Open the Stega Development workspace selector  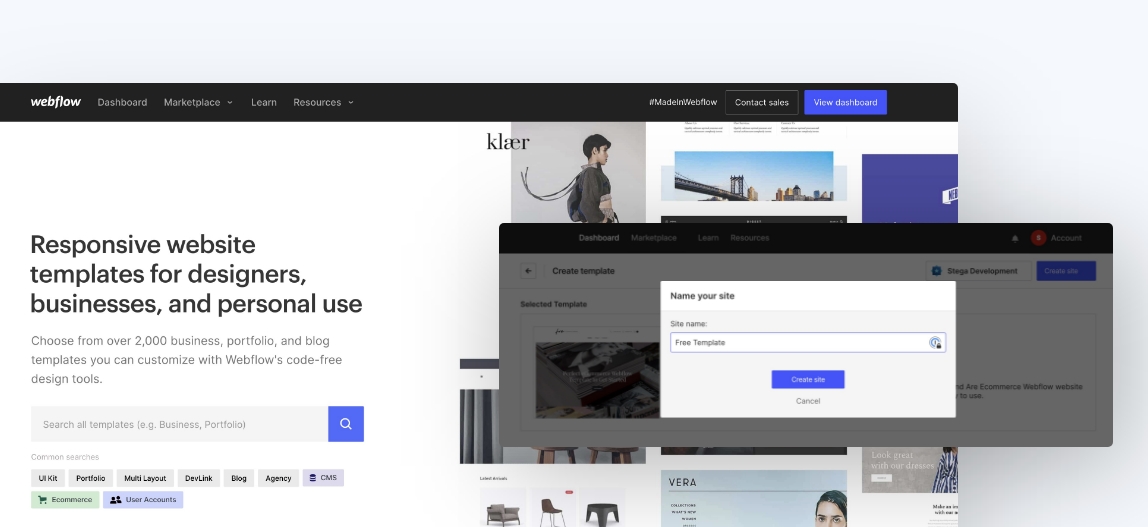(978, 271)
